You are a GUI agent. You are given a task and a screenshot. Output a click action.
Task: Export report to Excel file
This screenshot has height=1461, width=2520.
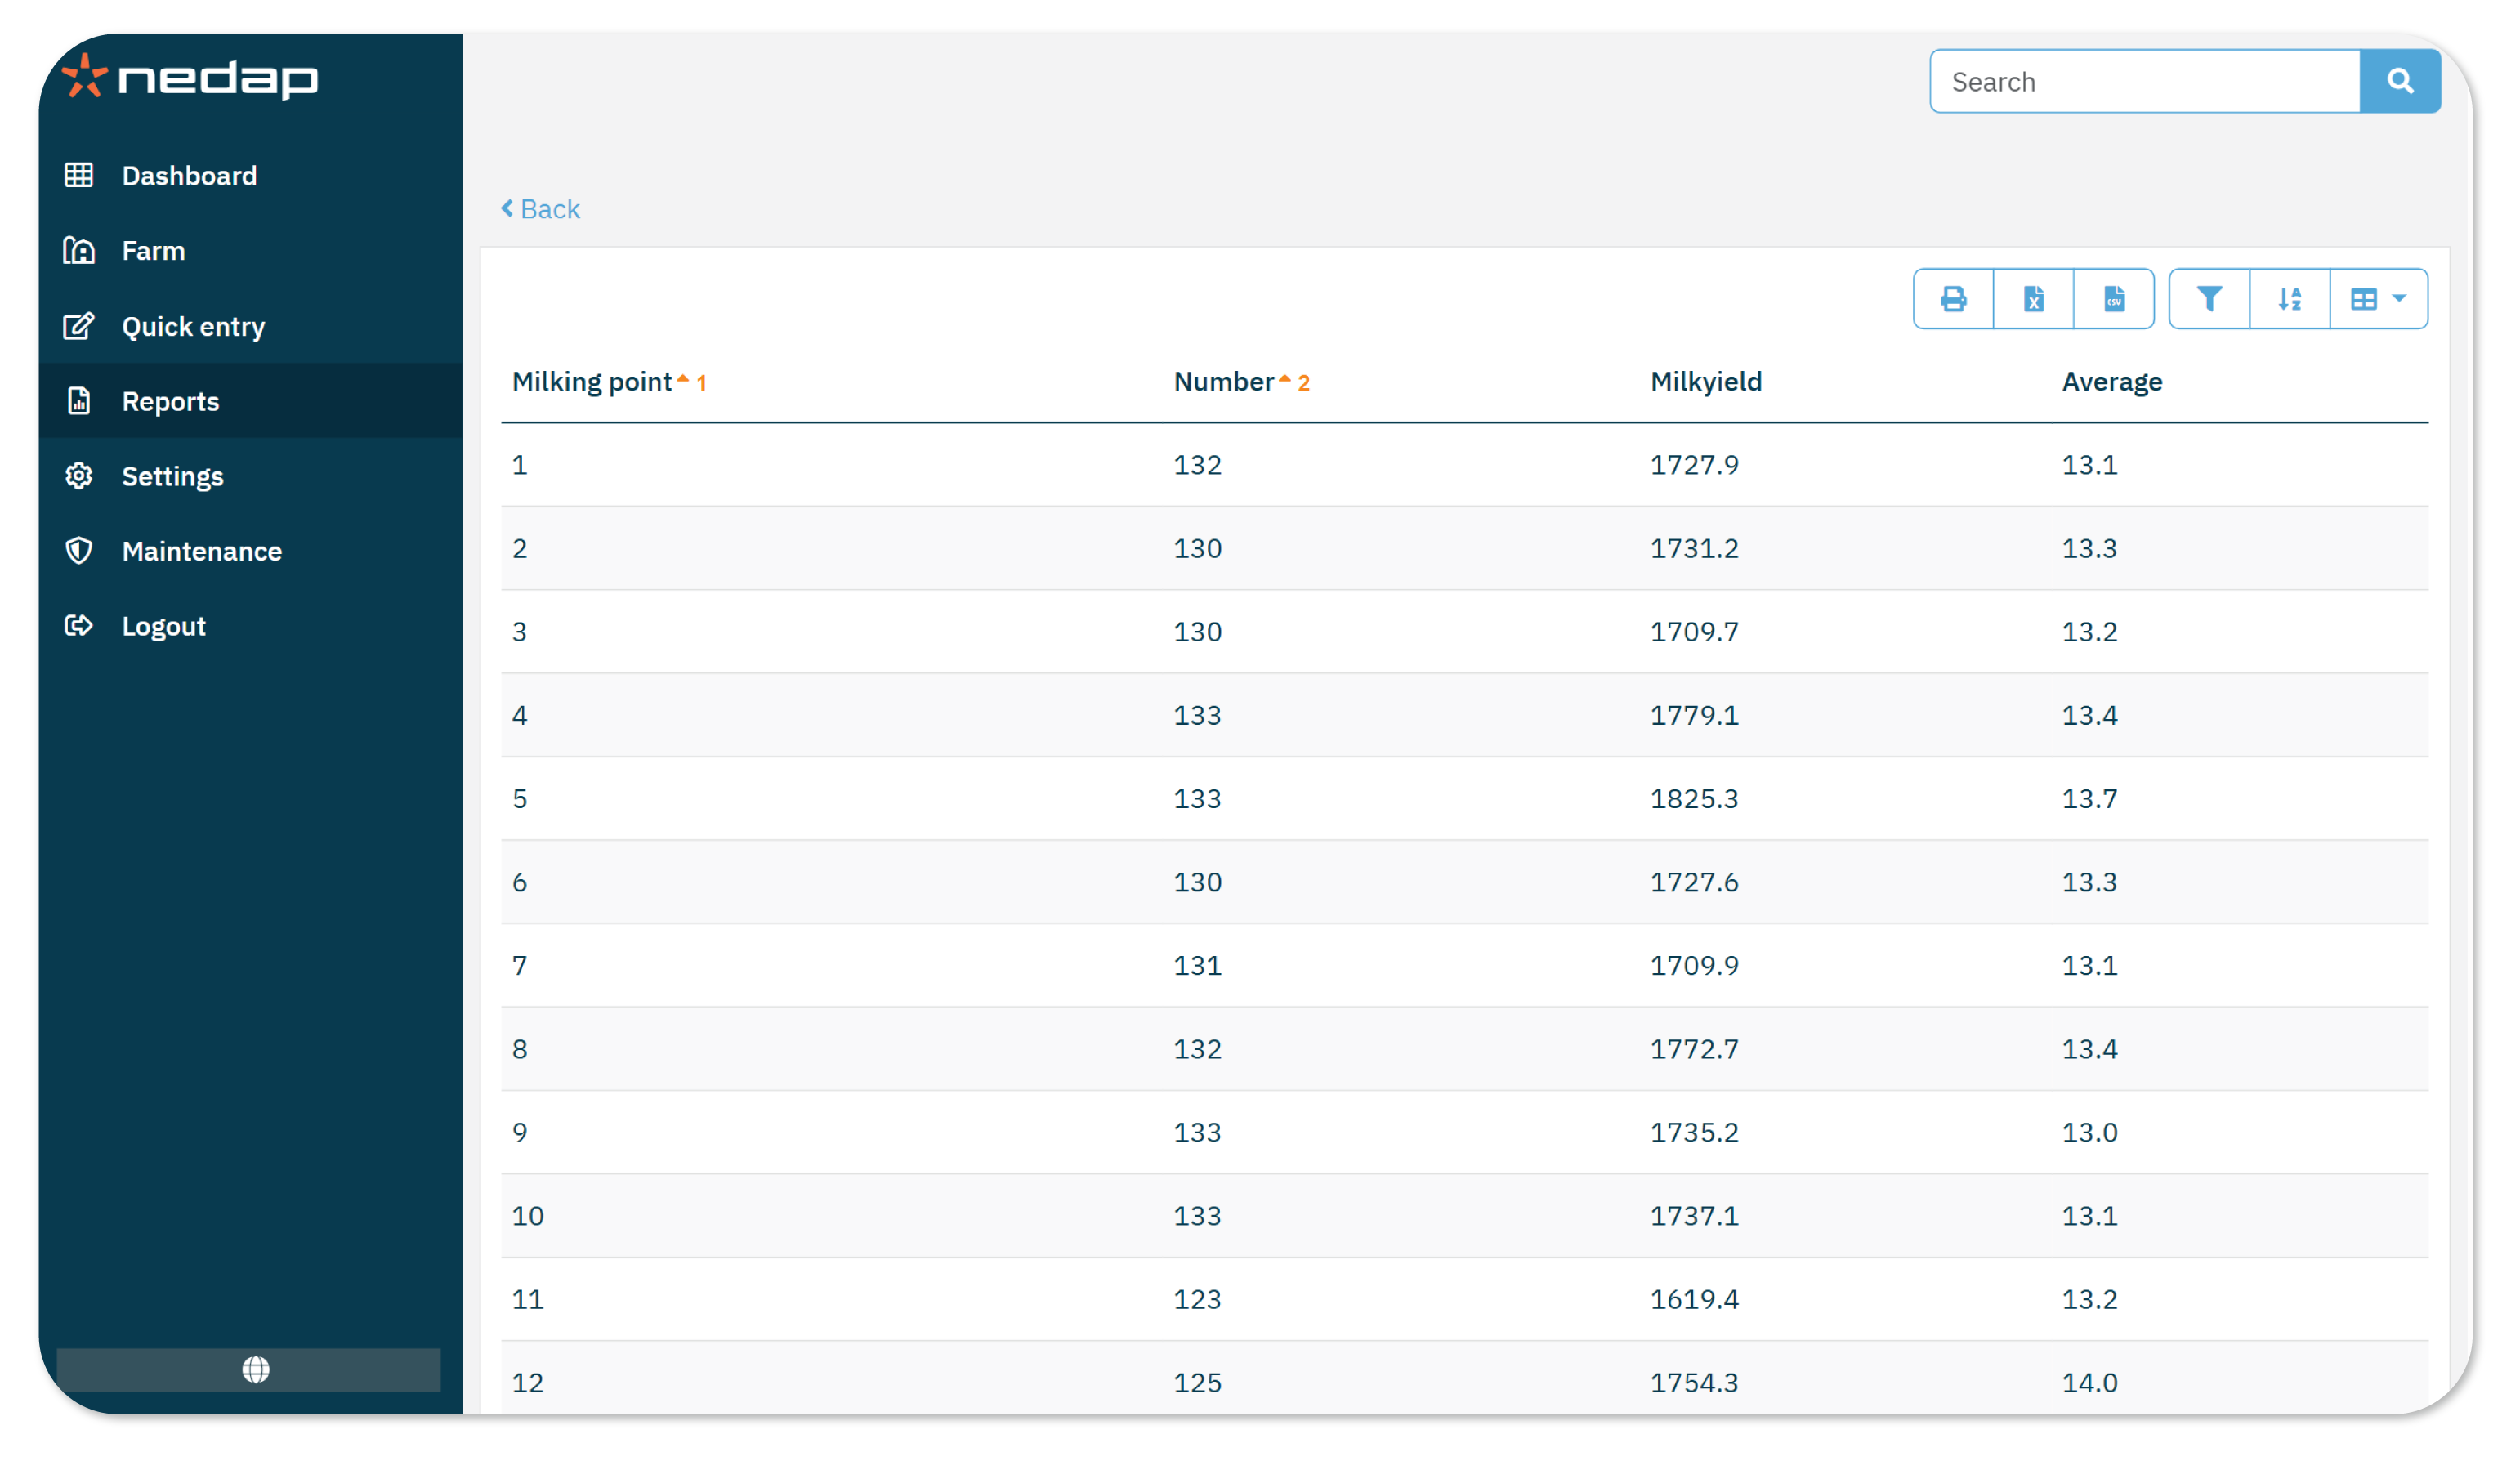coord(2033,299)
